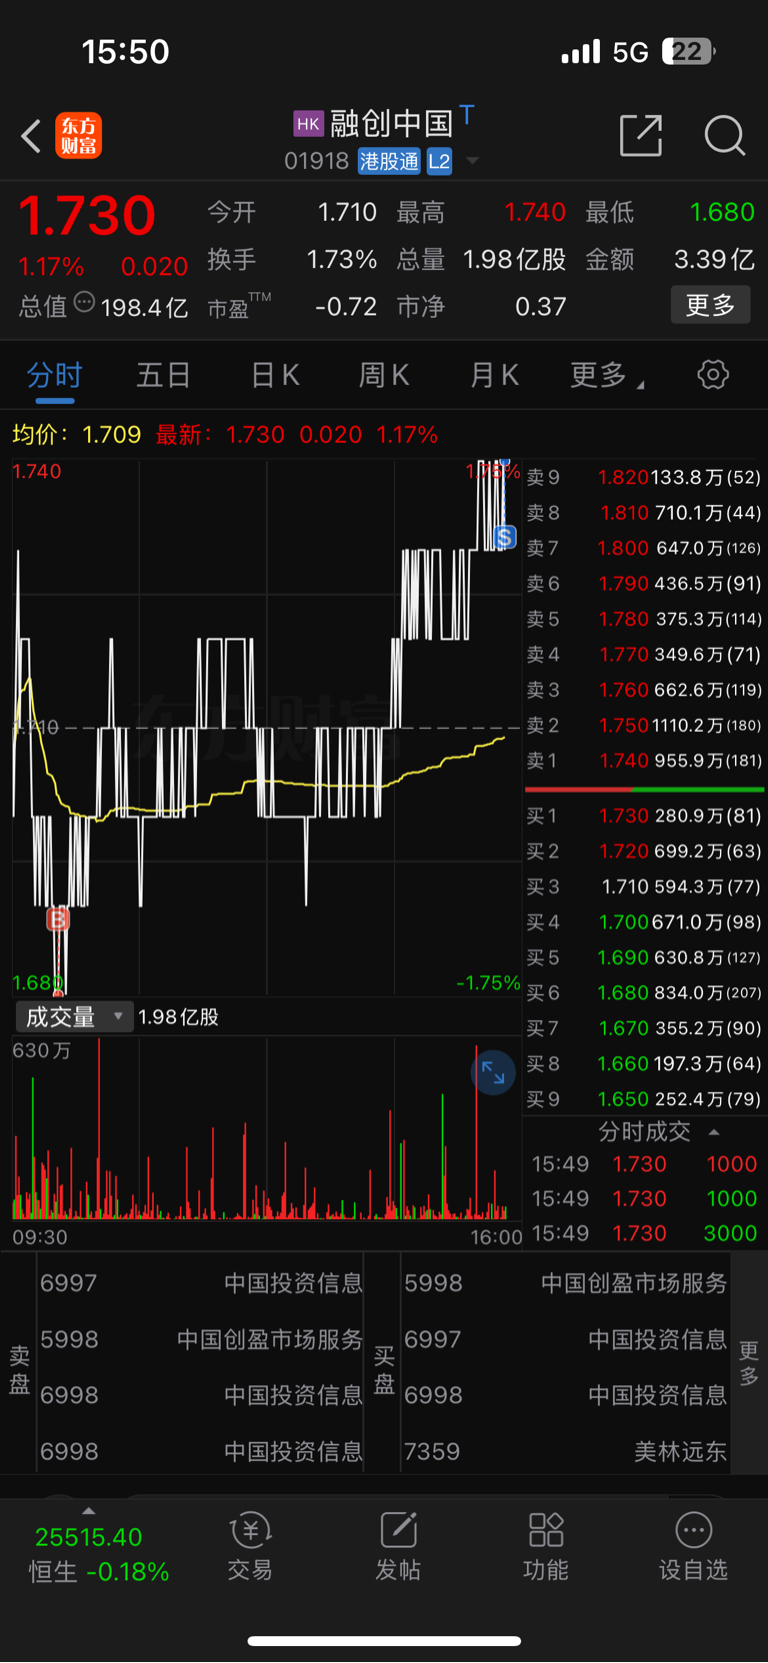
Task: Select 卖7 order row at 1.800
Action: pyautogui.click(x=644, y=548)
